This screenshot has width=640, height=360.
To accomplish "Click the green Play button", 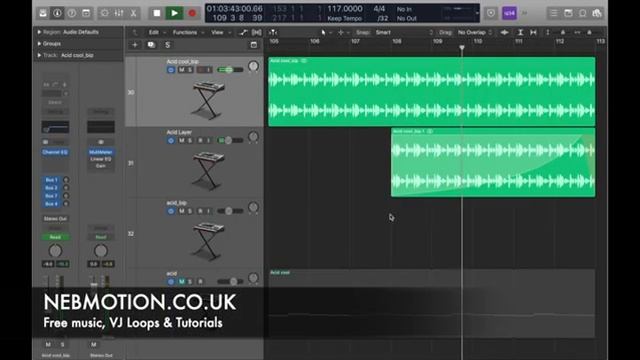I will tap(174, 13).
